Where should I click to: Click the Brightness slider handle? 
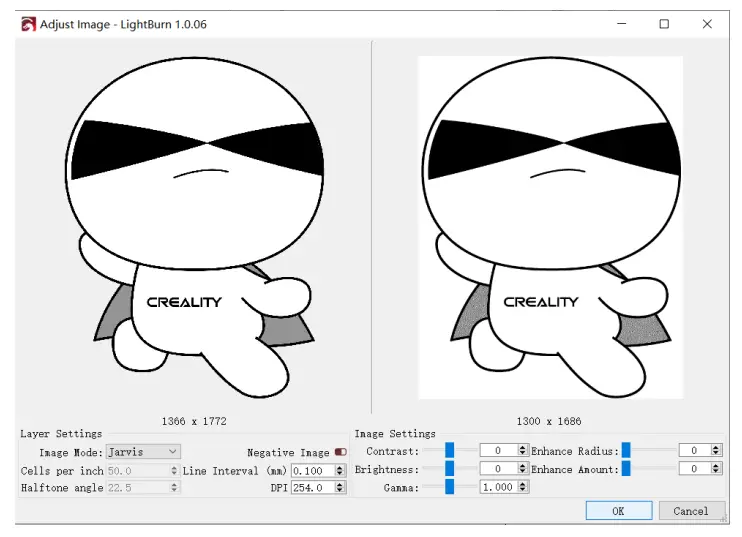click(x=450, y=468)
